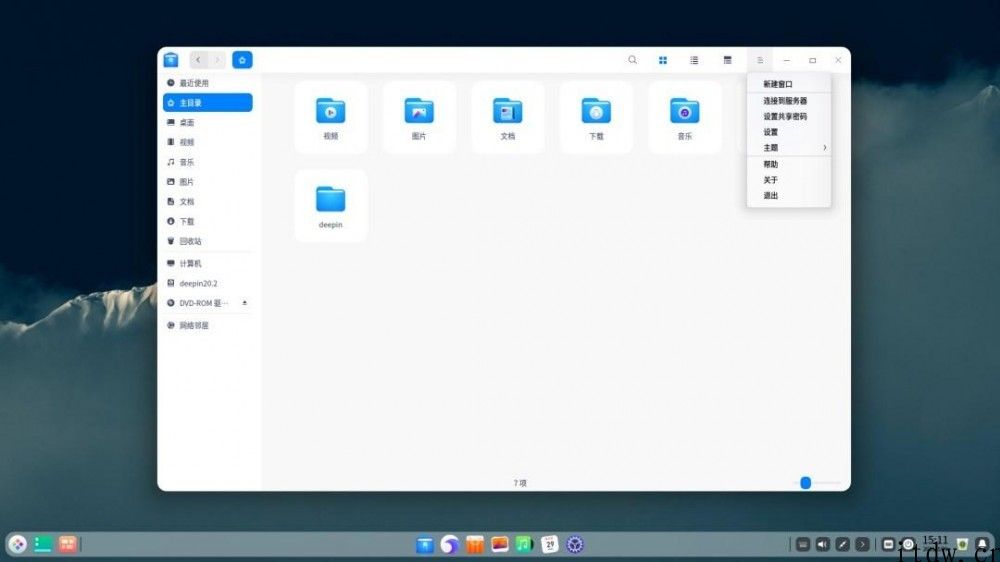Choose 连接到服务器 from the menu
The height and width of the screenshot is (562, 1000).
(789, 101)
